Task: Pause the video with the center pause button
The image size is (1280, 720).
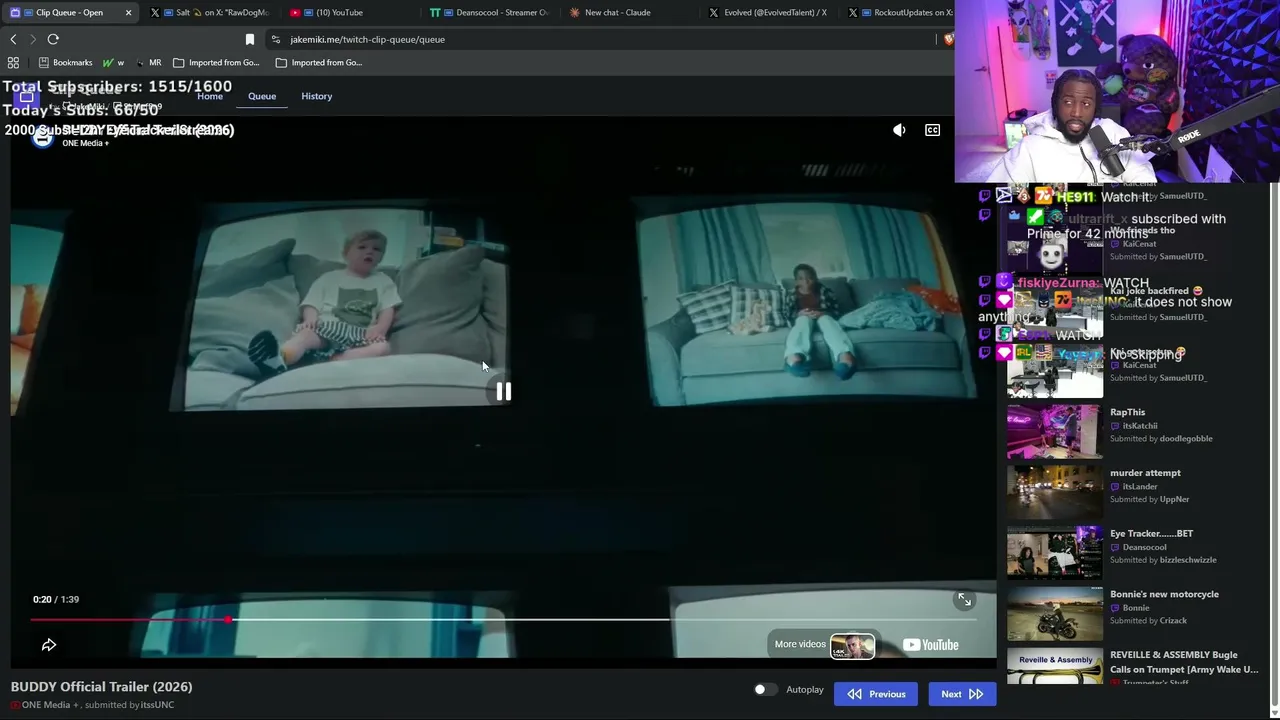Action: [x=503, y=392]
